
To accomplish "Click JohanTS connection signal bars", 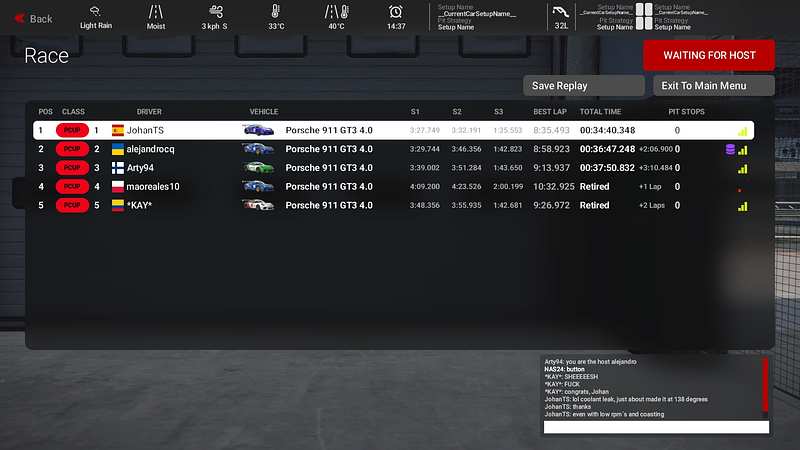I will click(742, 132).
